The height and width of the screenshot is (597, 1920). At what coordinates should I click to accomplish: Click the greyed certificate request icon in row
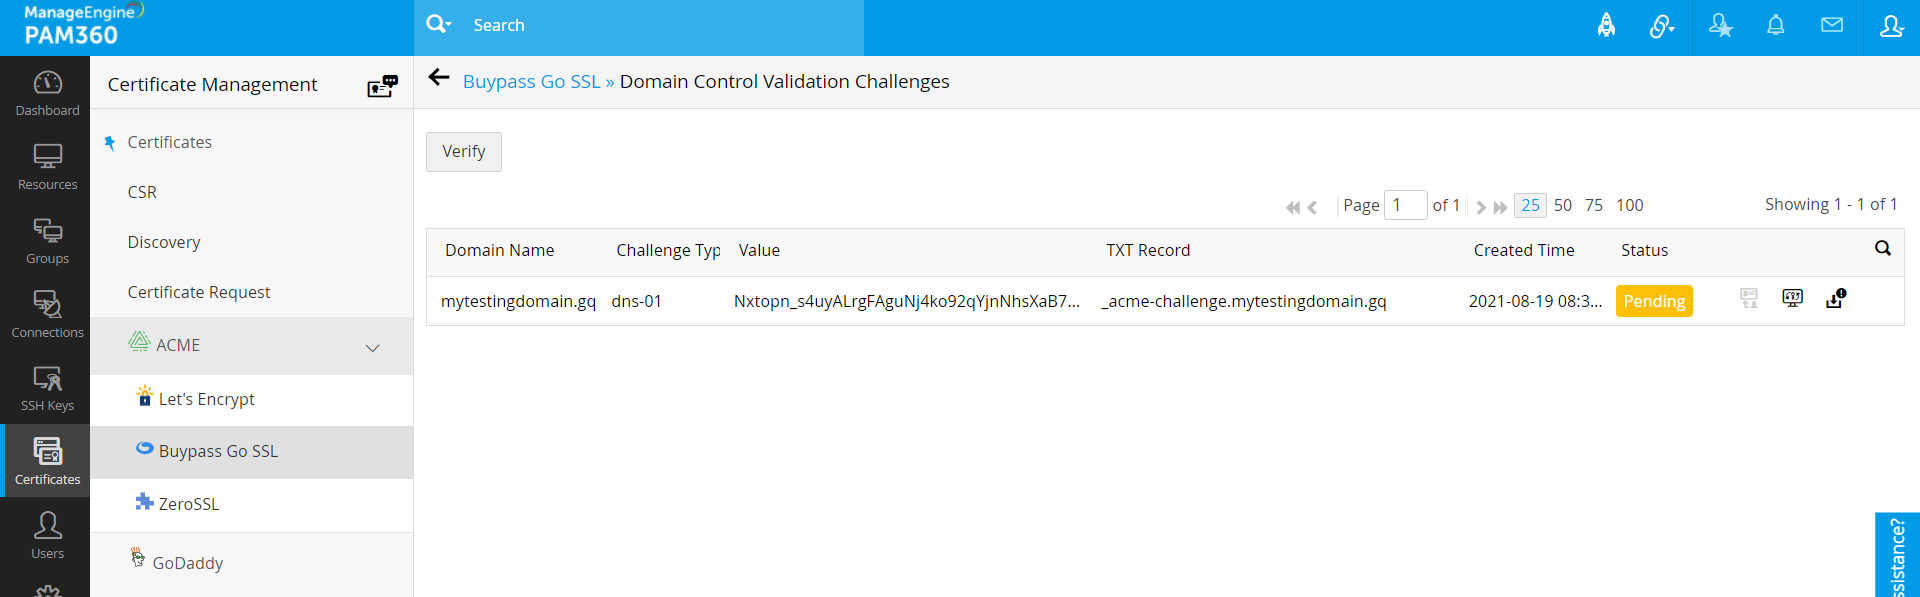click(x=1749, y=298)
